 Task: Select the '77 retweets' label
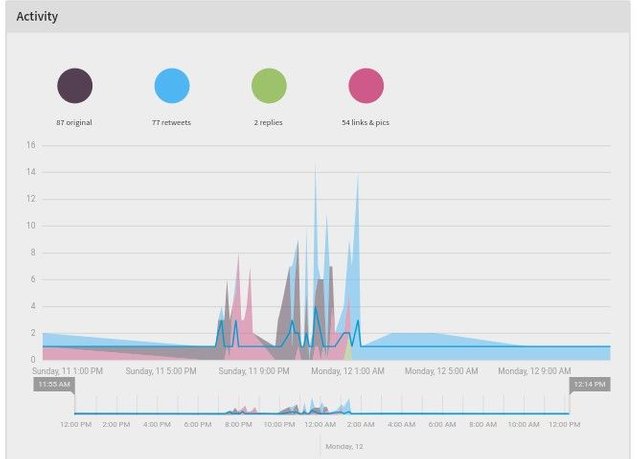(171, 122)
